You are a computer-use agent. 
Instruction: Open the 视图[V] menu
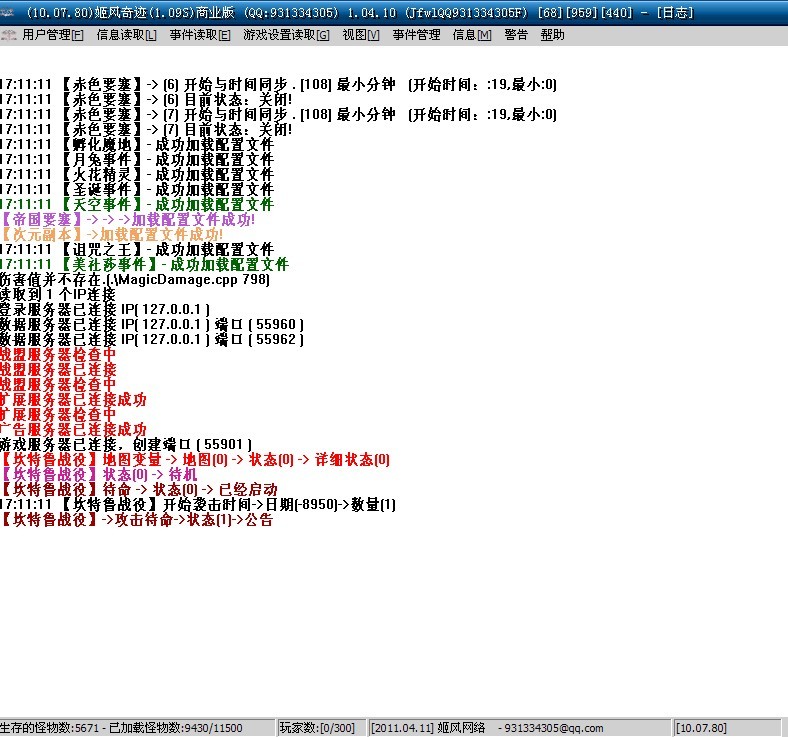(360, 35)
